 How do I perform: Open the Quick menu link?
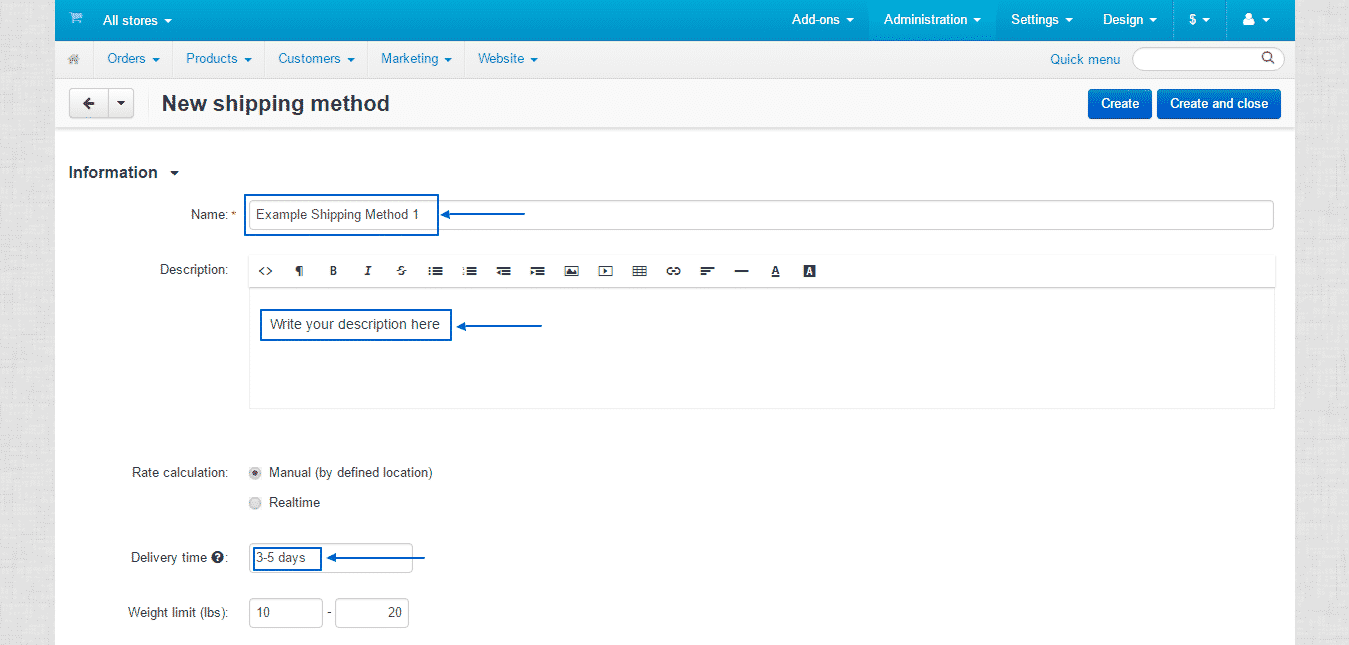point(1085,58)
